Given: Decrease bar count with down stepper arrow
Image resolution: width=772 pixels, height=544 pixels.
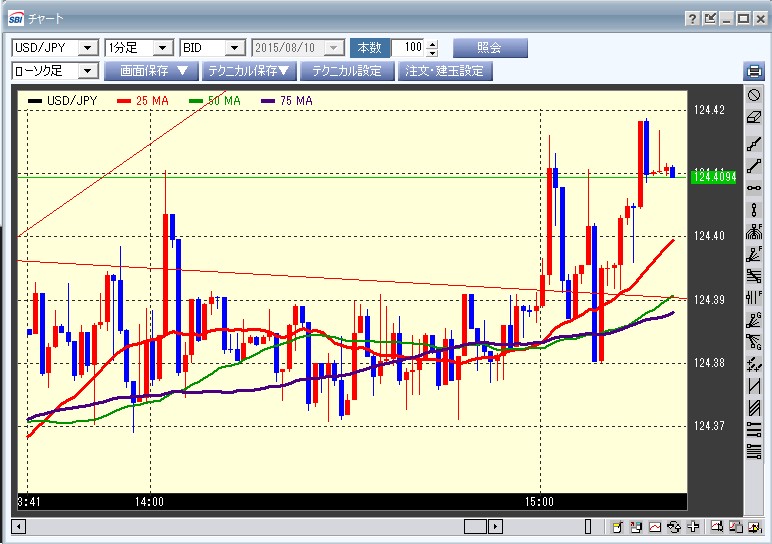Looking at the screenshot, I should [432, 52].
